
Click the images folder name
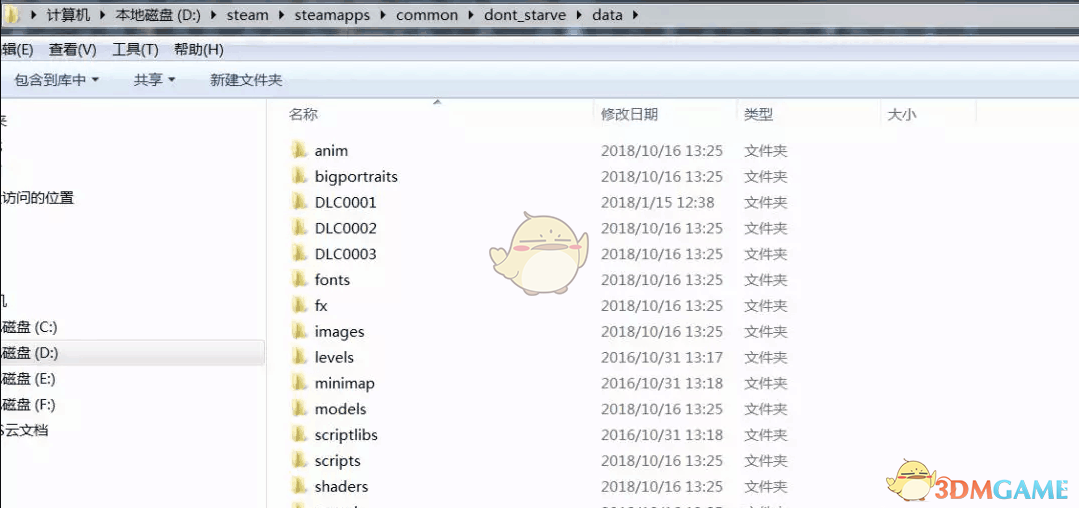pos(339,332)
